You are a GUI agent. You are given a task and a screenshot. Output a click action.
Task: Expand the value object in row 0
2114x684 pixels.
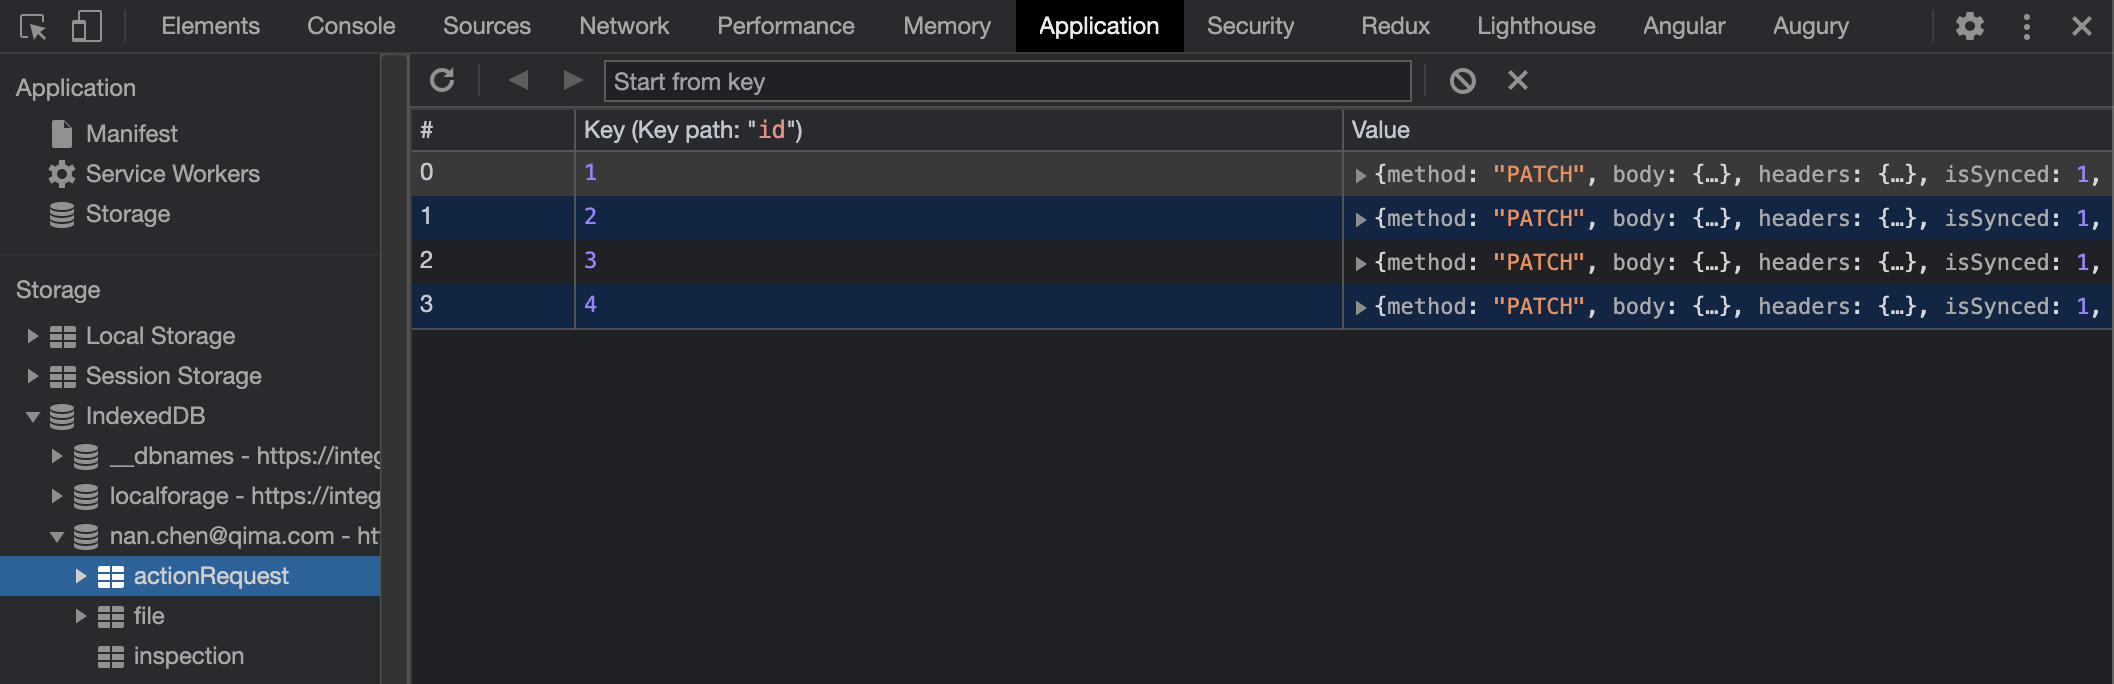(1360, 175)
